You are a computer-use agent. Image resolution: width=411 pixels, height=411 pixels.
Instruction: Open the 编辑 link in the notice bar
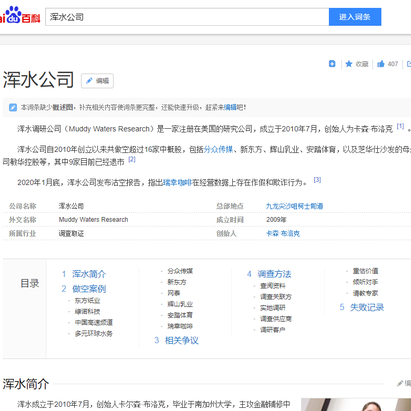[230, 107]
